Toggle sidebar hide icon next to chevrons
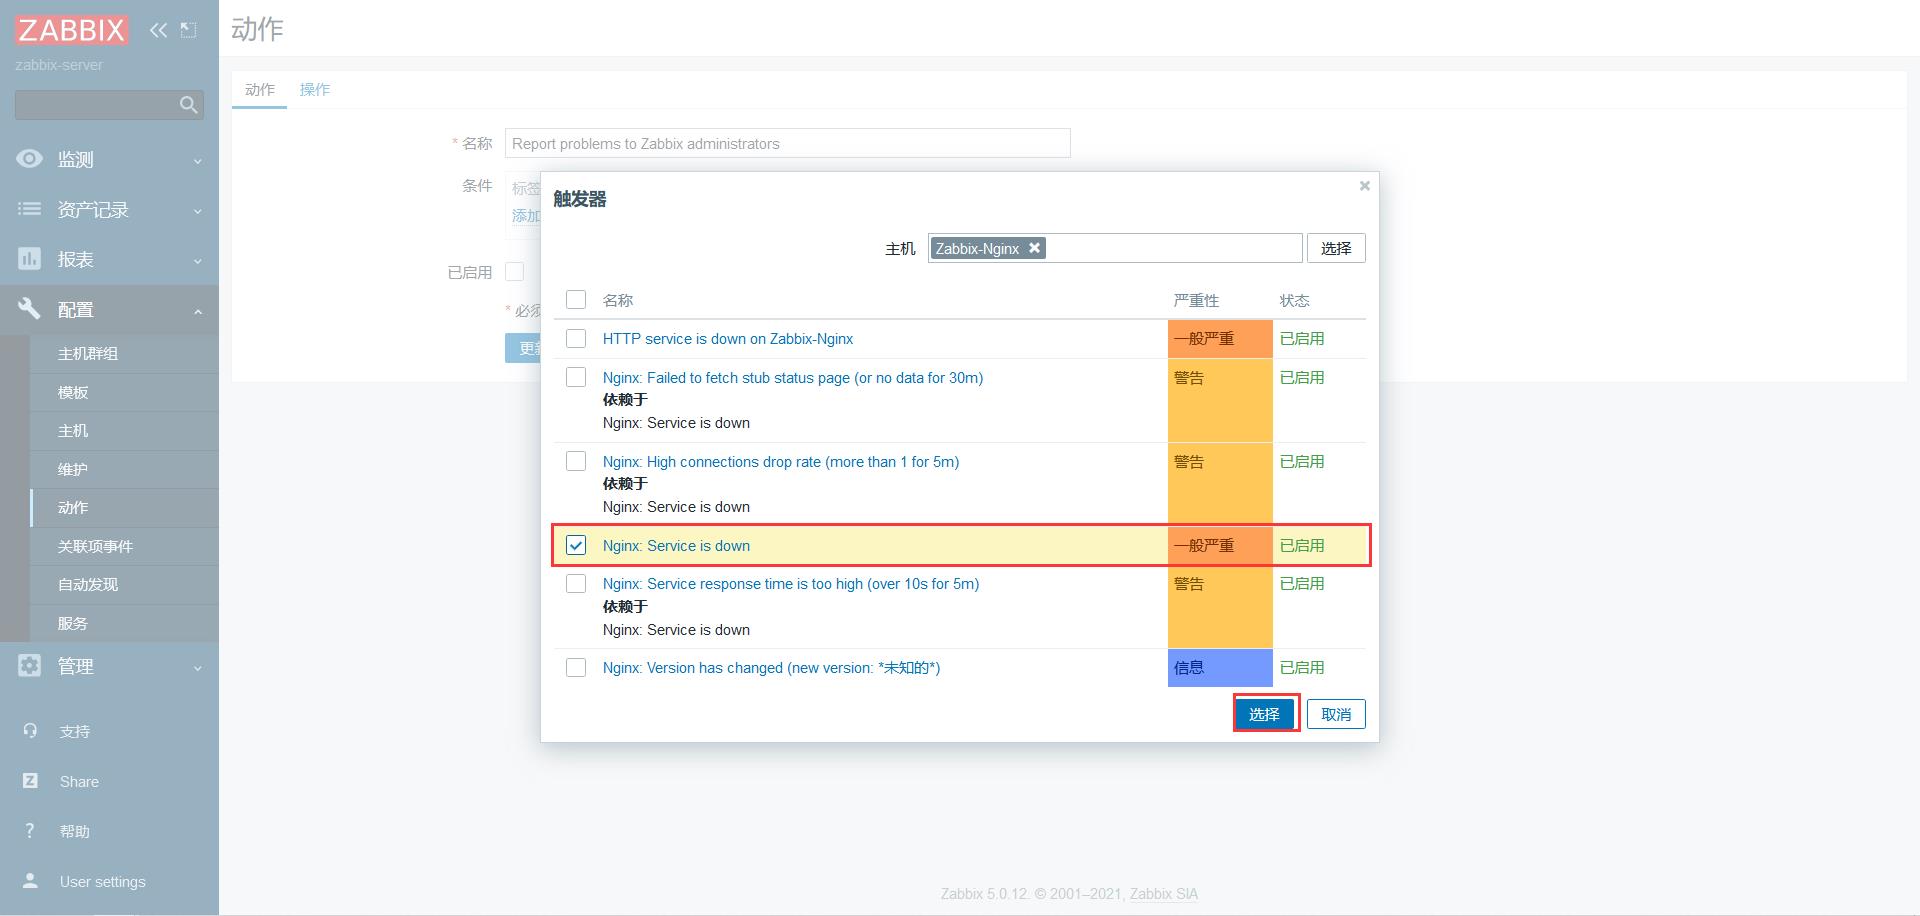 point(188,30)
